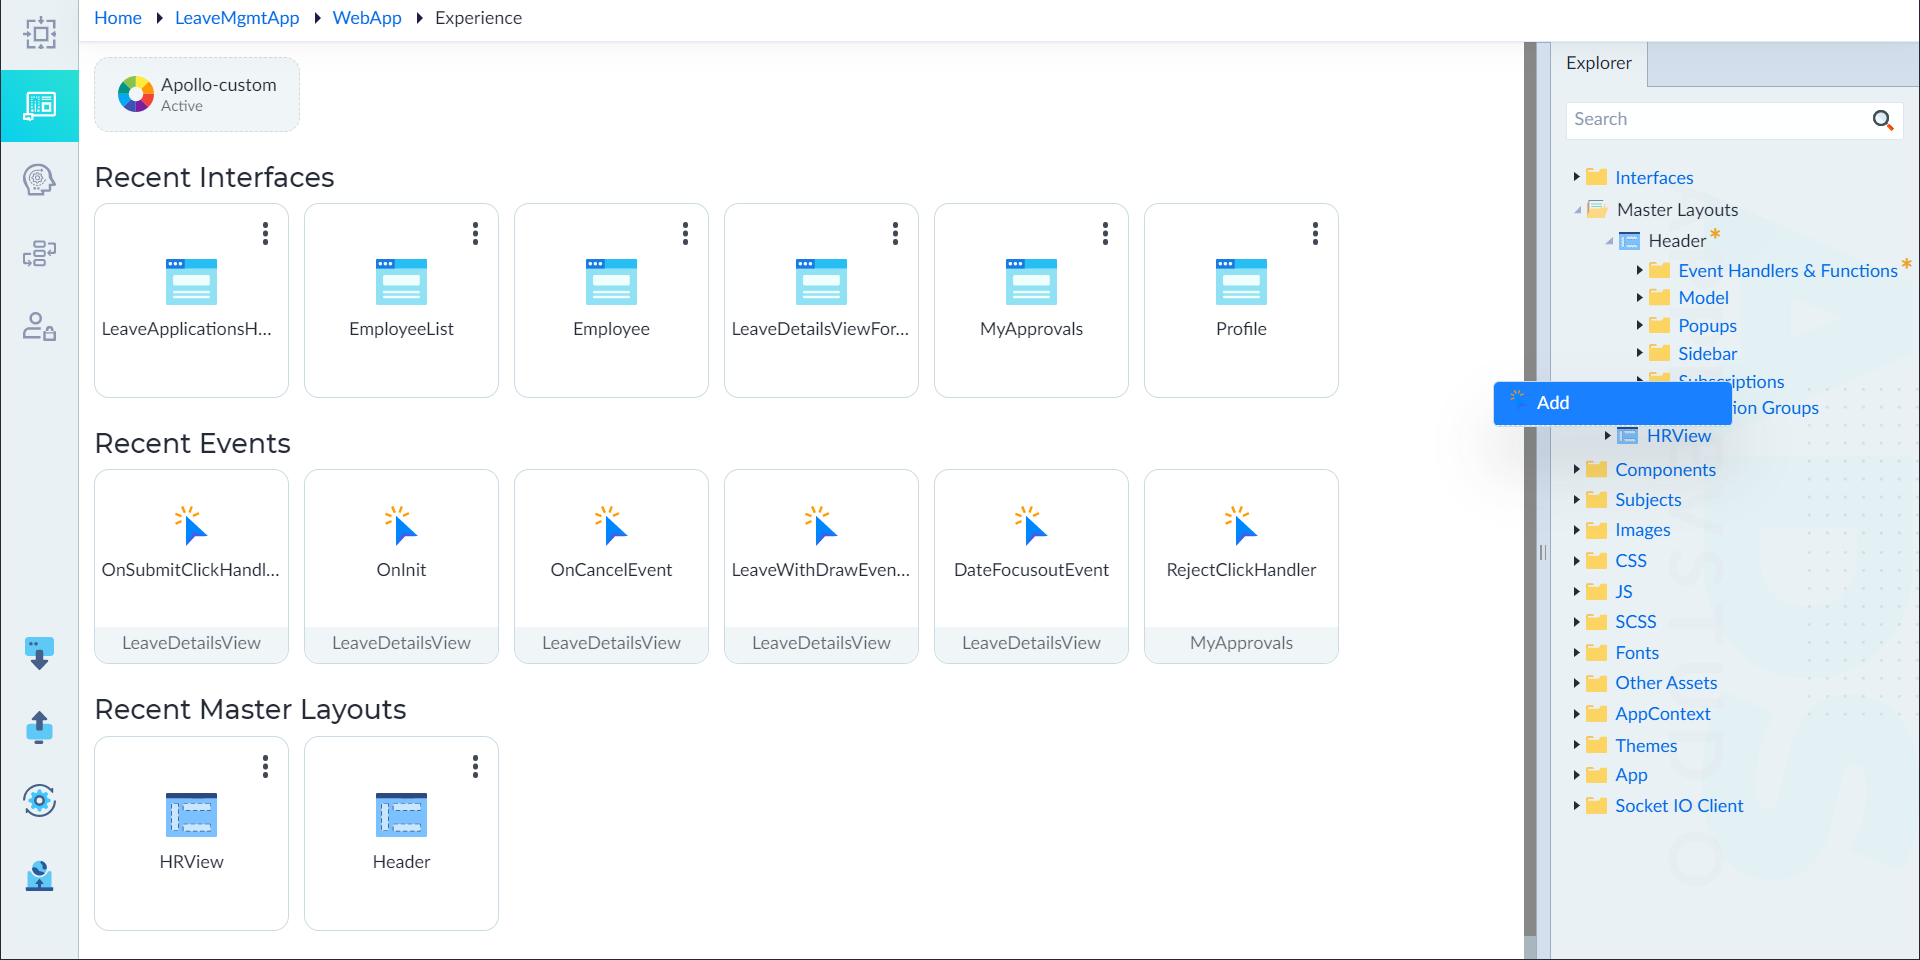Open the workflow diagram sidebar icon
The image size is (1920, 960).
39,254
